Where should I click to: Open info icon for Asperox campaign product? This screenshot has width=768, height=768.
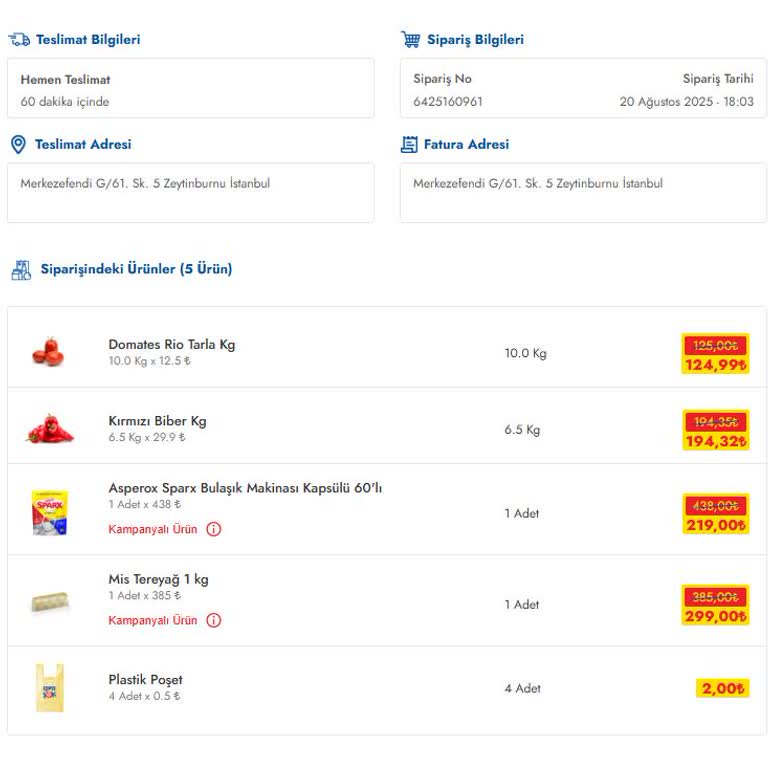(214, 529)
